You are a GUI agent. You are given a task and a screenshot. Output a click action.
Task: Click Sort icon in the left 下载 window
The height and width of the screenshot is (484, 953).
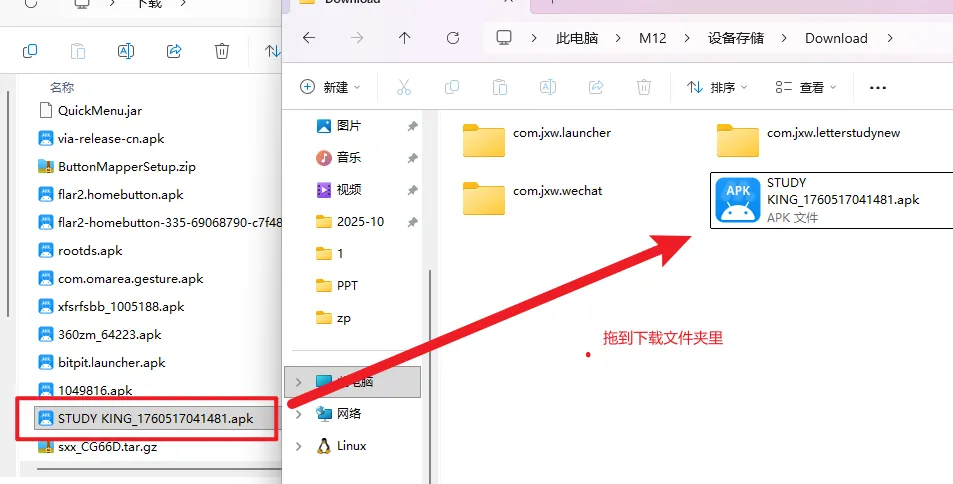point(272,51)
